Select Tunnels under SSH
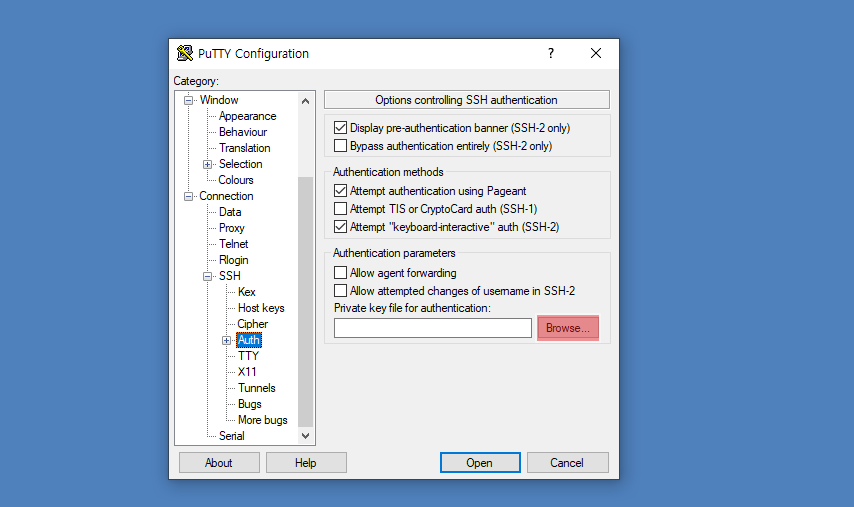Image resolution: width=854 pixels, height=507 pixels. click(257, 388)
